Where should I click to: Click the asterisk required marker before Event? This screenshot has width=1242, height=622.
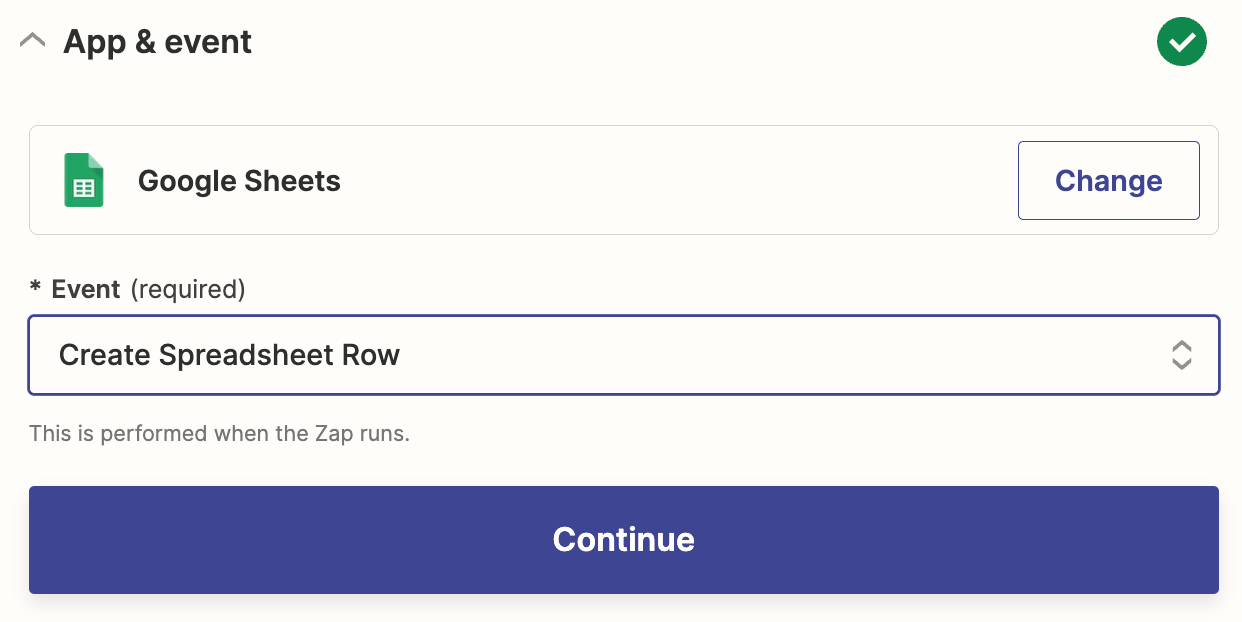tap(36, 290)
